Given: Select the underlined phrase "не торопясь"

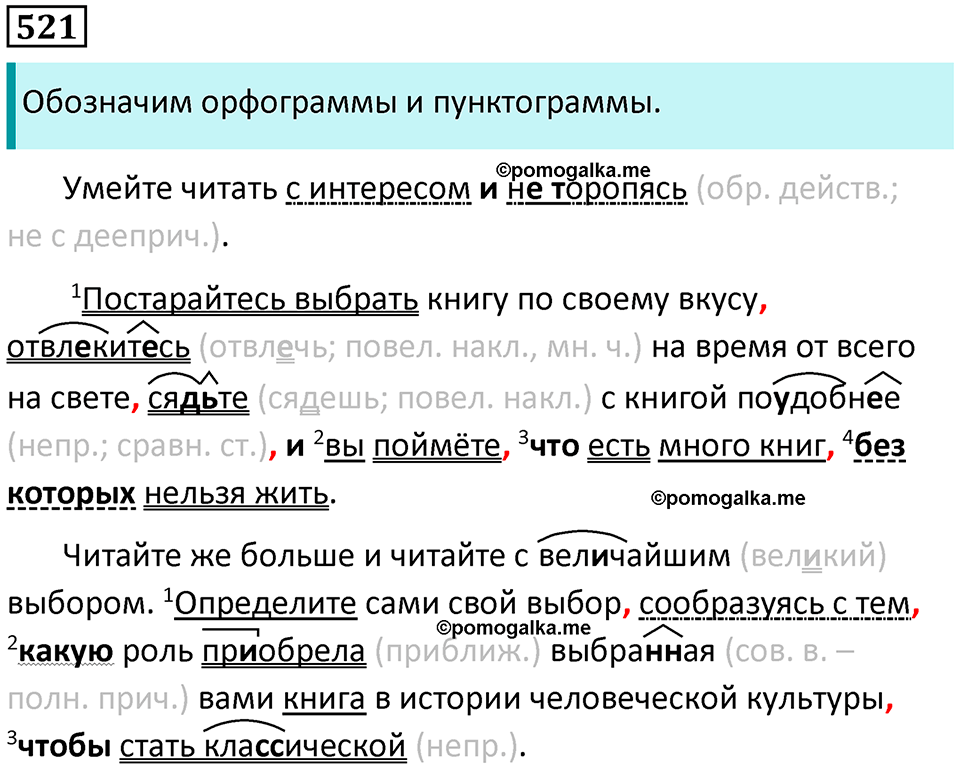Looking at the screenshot, I should tap(597, 190).
